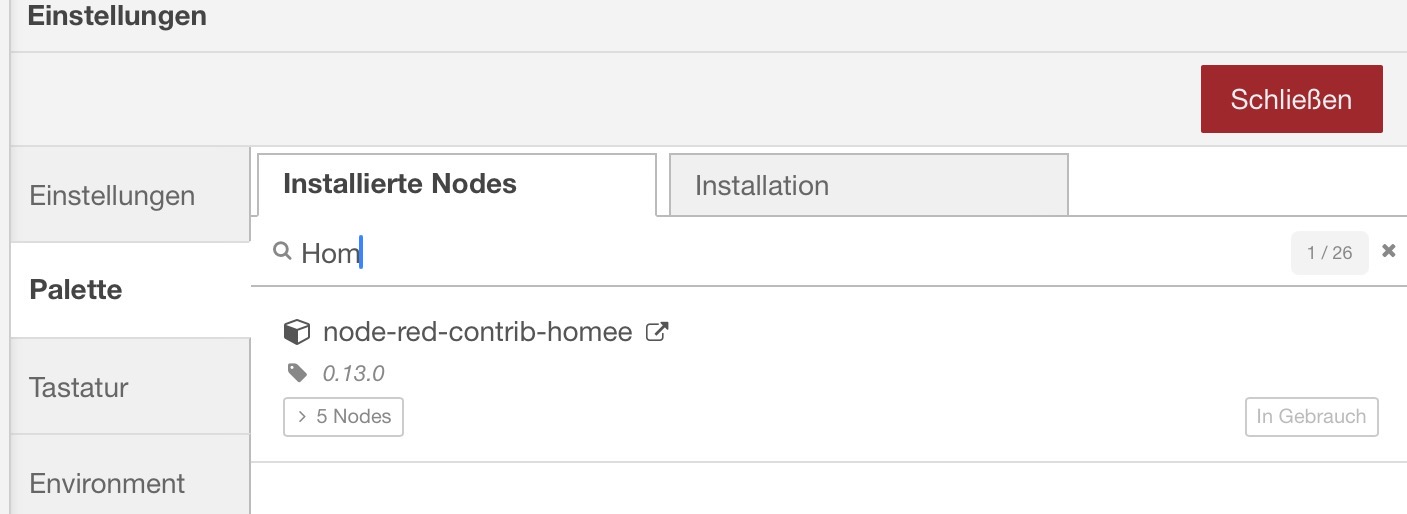Click the 1 / 26 result counter
The width and height of the screenshot is (1407, 514).
pos(1329,253)
